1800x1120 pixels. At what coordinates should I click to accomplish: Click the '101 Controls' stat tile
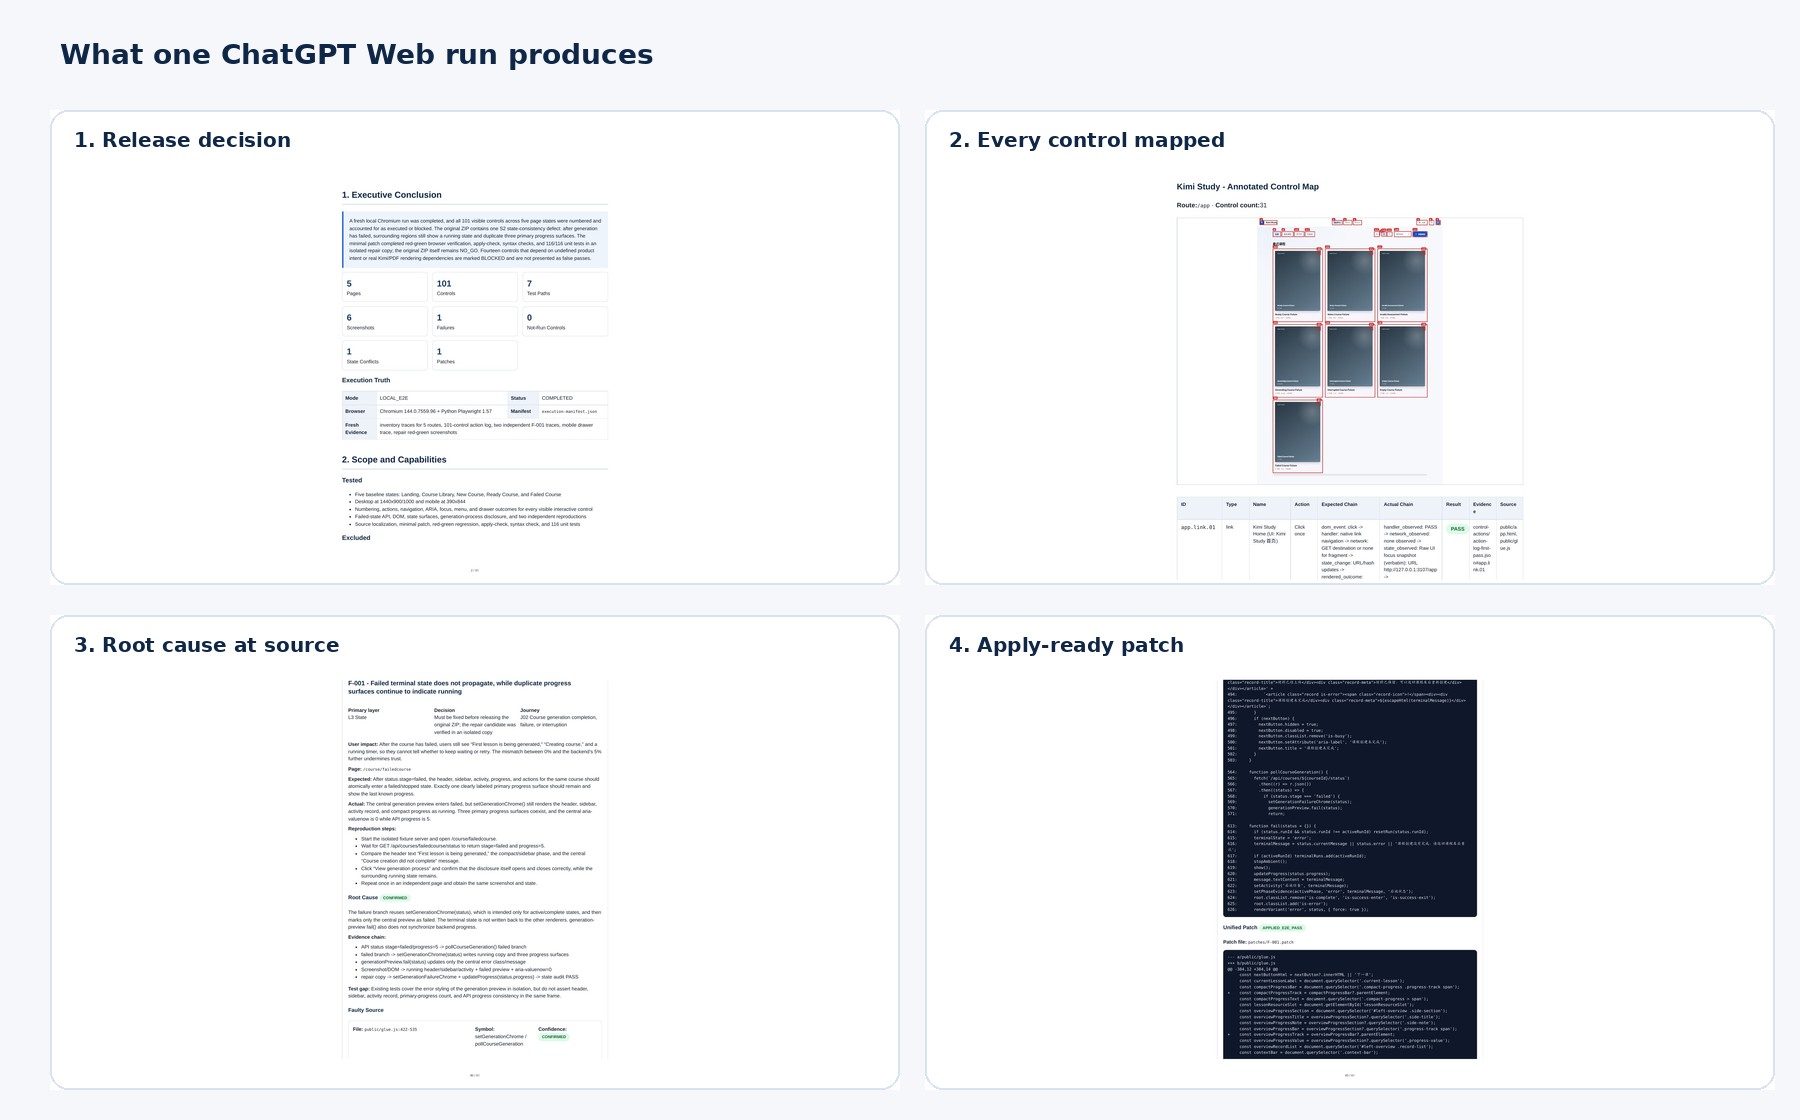coord(475,287)
